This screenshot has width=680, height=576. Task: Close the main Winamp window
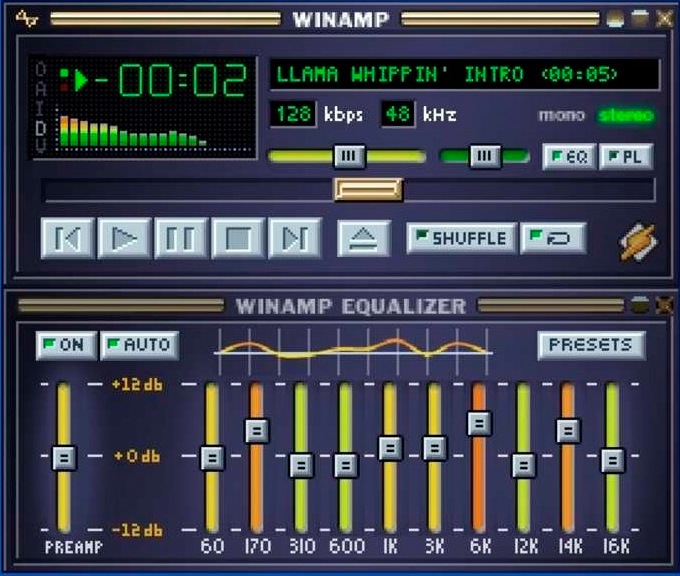[664, 19]
